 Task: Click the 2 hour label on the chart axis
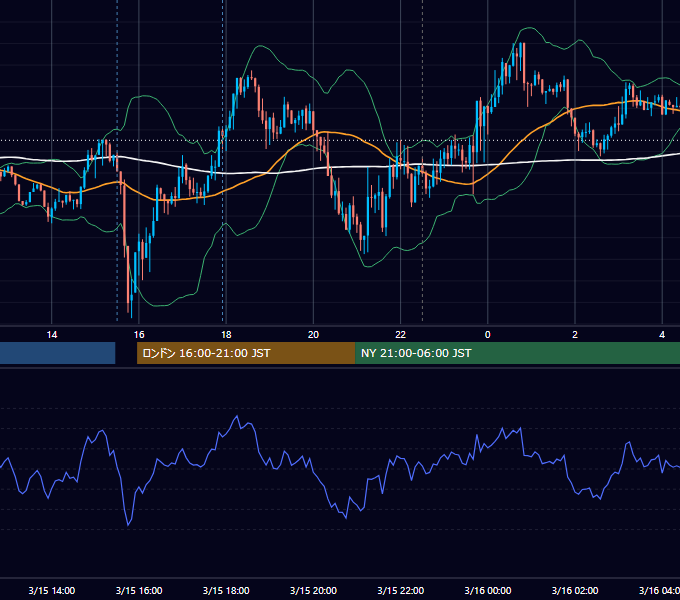tap(575, 335)
